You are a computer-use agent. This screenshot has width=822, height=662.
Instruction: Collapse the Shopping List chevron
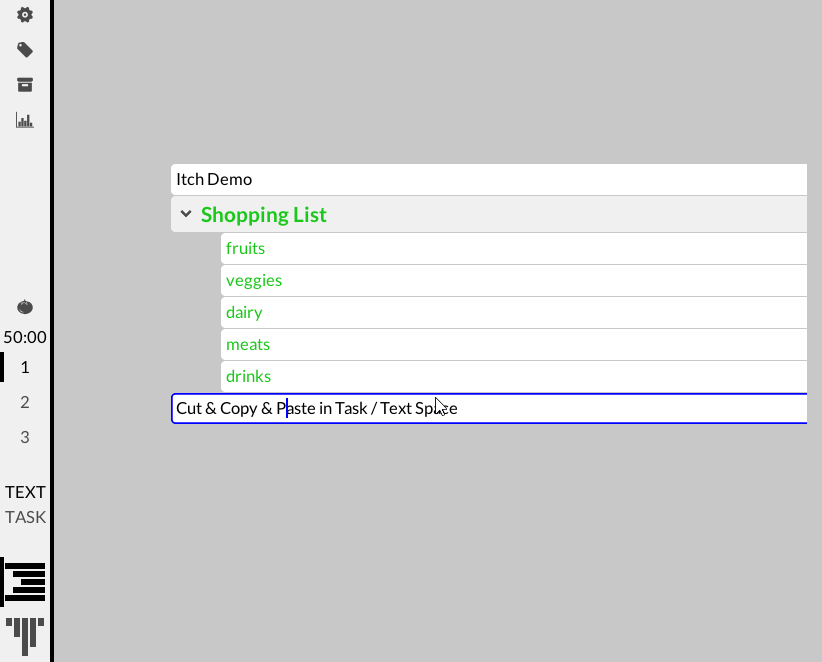186,214
